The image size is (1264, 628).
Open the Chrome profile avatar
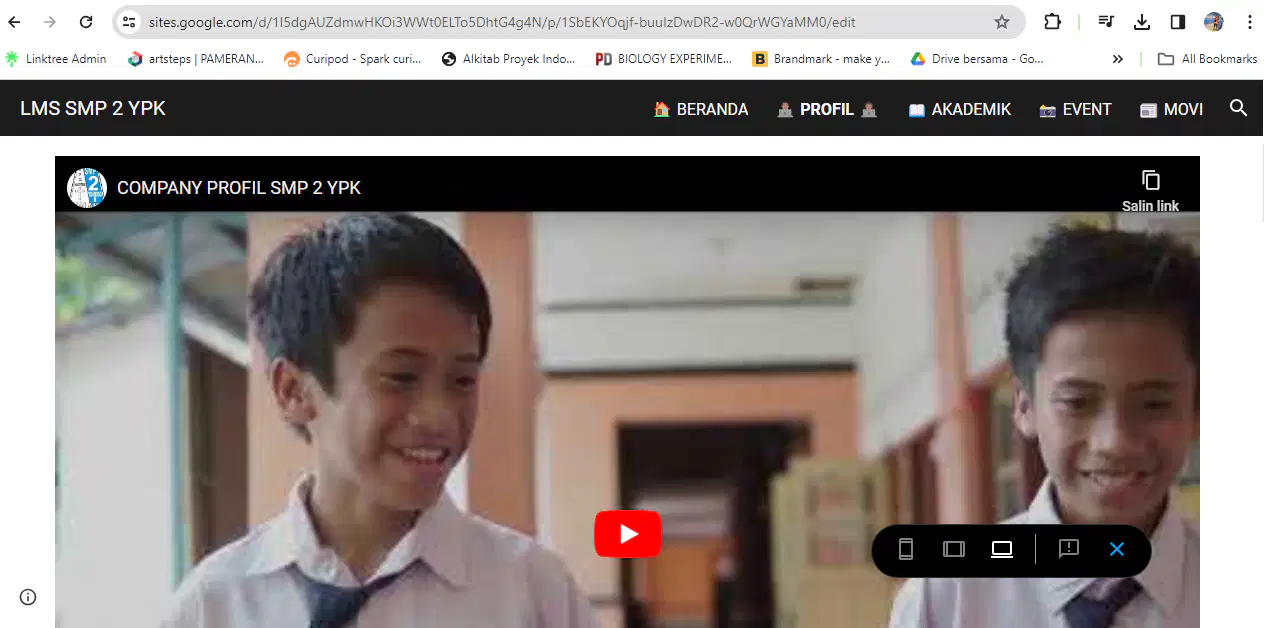(1214, 22)
